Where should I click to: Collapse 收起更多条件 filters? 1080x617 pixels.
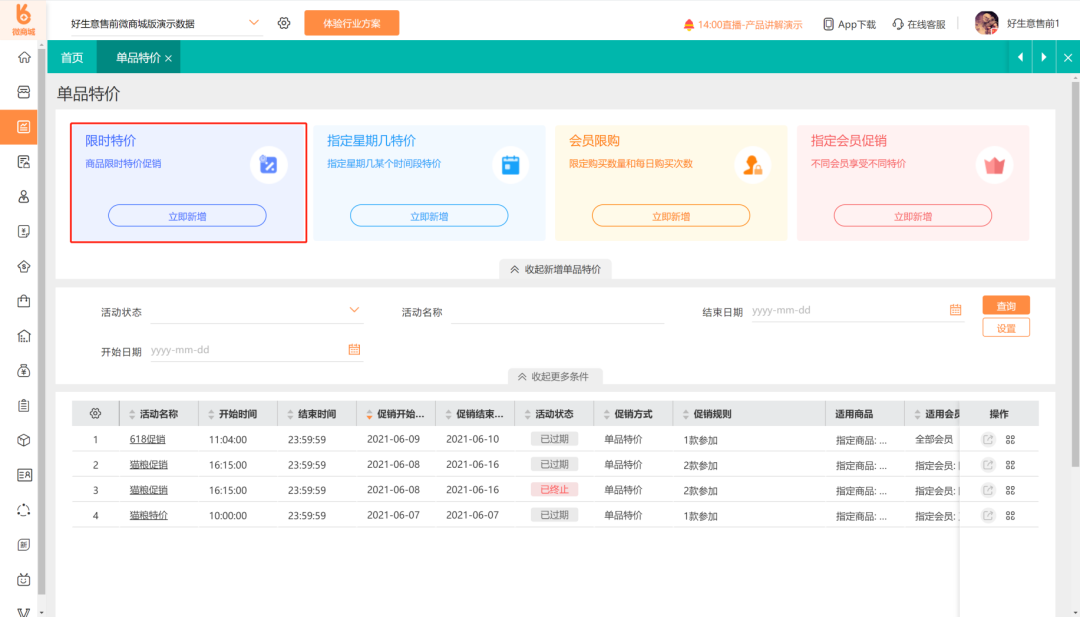(x=555, y=377)
